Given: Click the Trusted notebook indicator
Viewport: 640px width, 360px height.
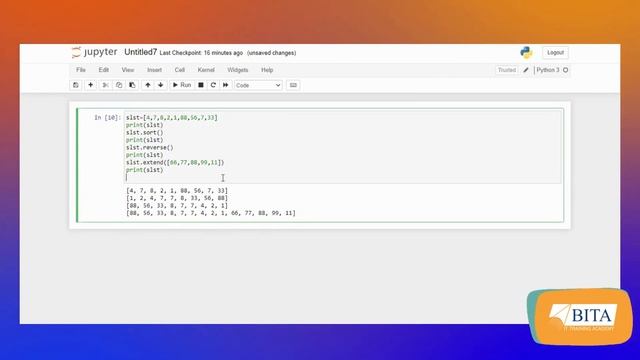Looking at the screenshot, I should 507,70.
